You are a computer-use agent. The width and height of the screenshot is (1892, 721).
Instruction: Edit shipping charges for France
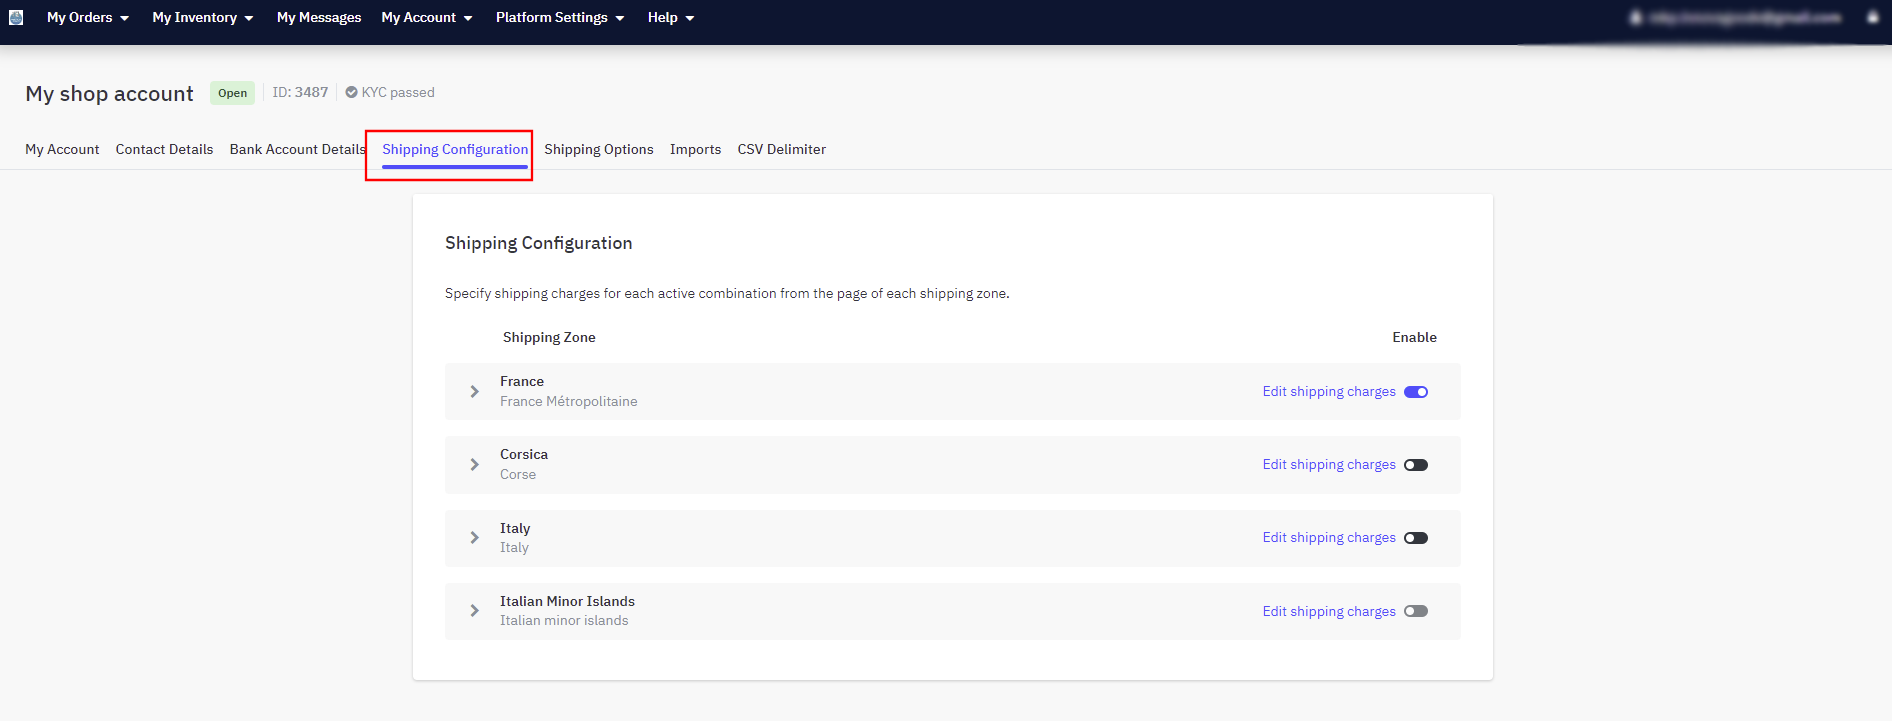[1328, 392]
